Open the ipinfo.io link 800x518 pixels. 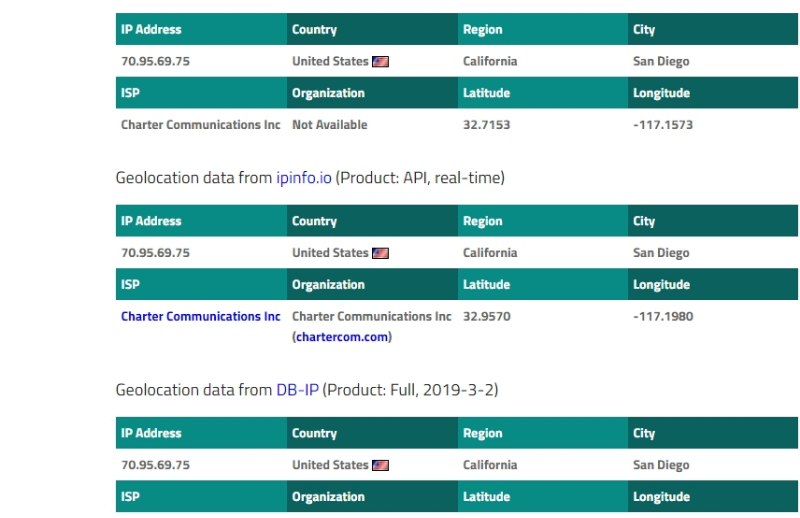304,178
